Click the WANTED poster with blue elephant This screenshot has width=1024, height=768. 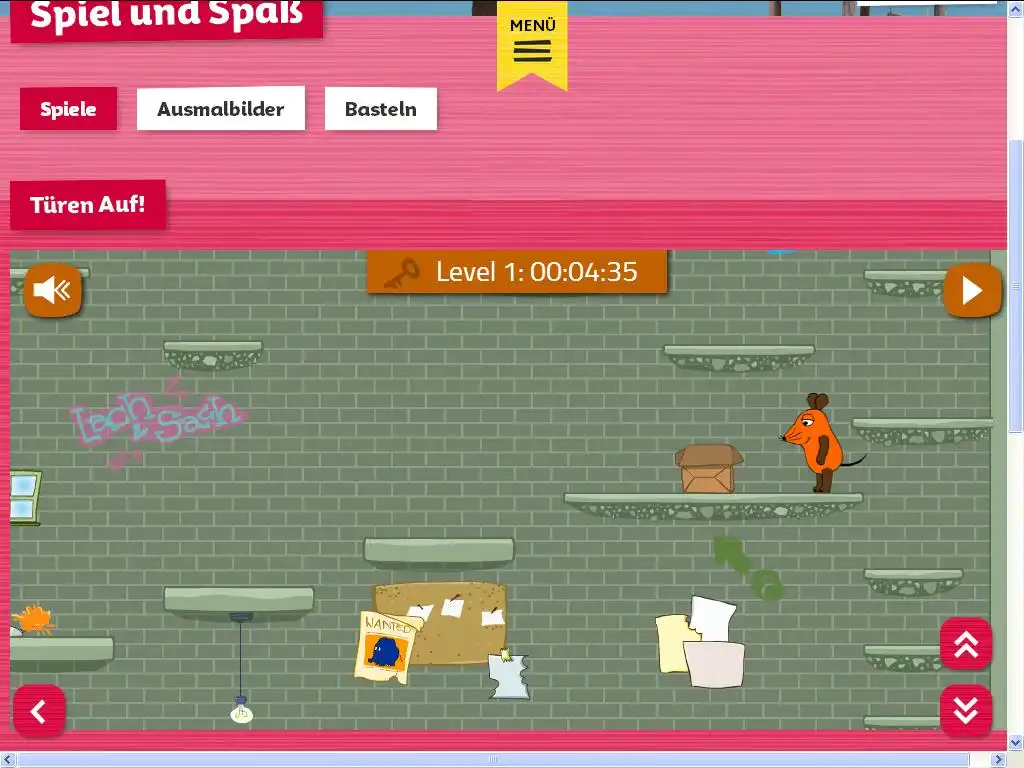click(387, 647)
